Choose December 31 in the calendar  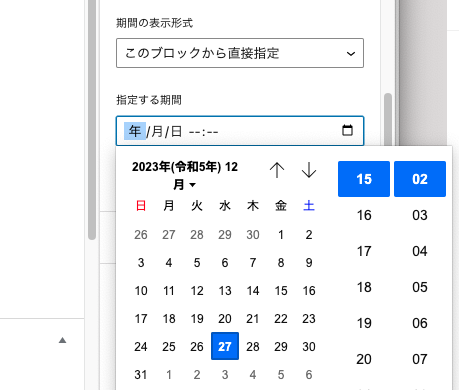coord(141,374)
